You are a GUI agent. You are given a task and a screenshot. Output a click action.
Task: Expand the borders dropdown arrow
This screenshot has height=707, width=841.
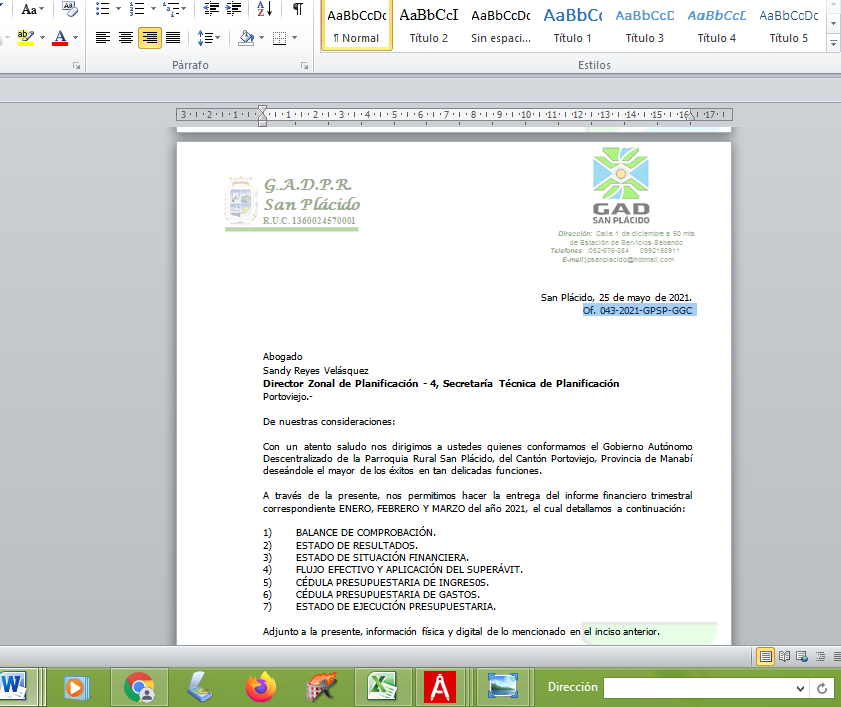click(293, 38)
